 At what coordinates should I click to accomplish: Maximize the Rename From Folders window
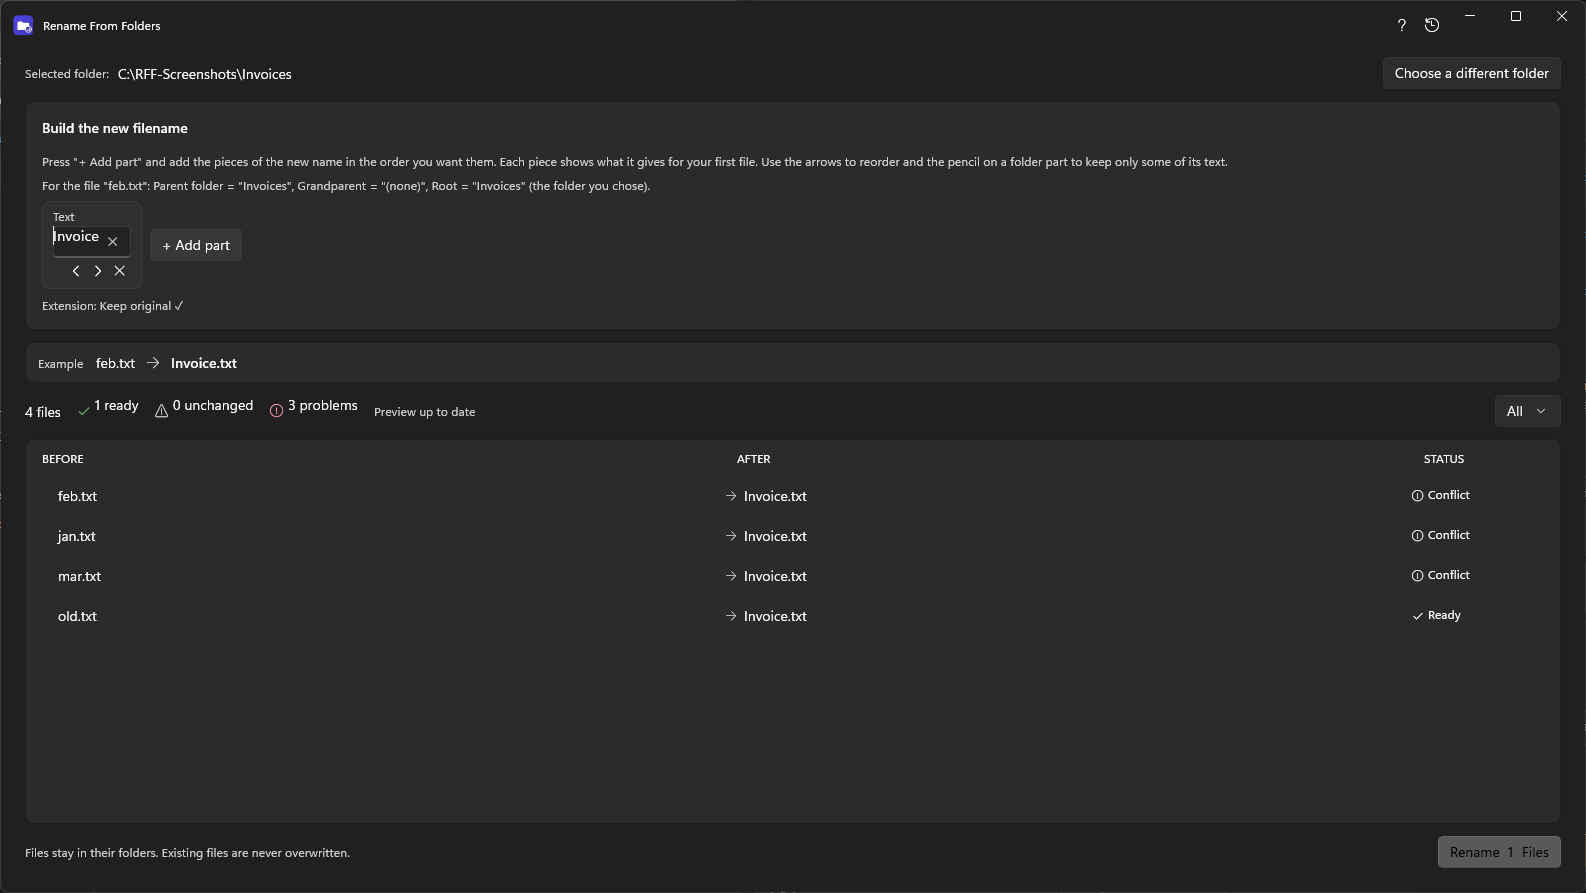pyautogui.click(x=1516, y=16)
